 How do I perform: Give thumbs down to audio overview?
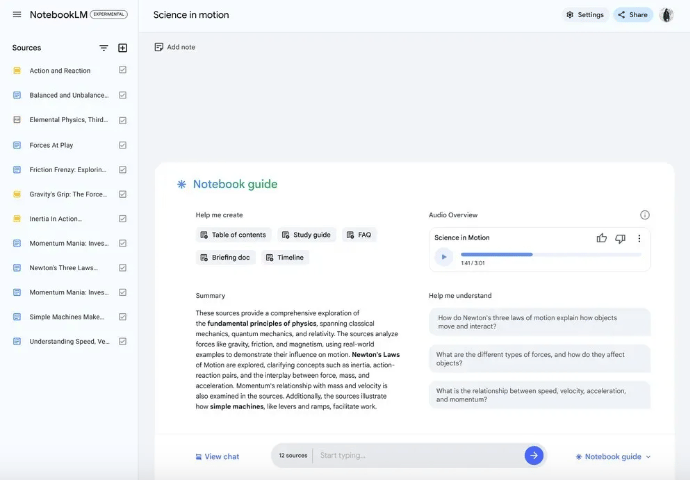pyautogui.click(x=620, y=238)
